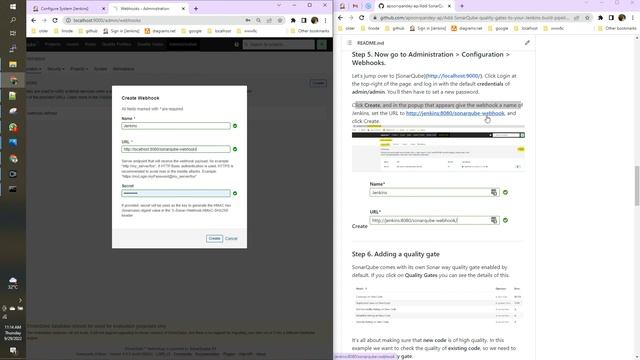The width and height of the screenshot is (640, 360).
Task: Open a new tab in left Chrome window
Action: [196, 9]
